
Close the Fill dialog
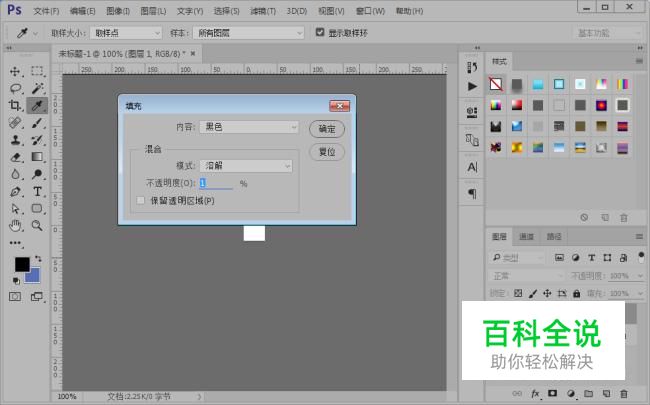coord(340,106)
